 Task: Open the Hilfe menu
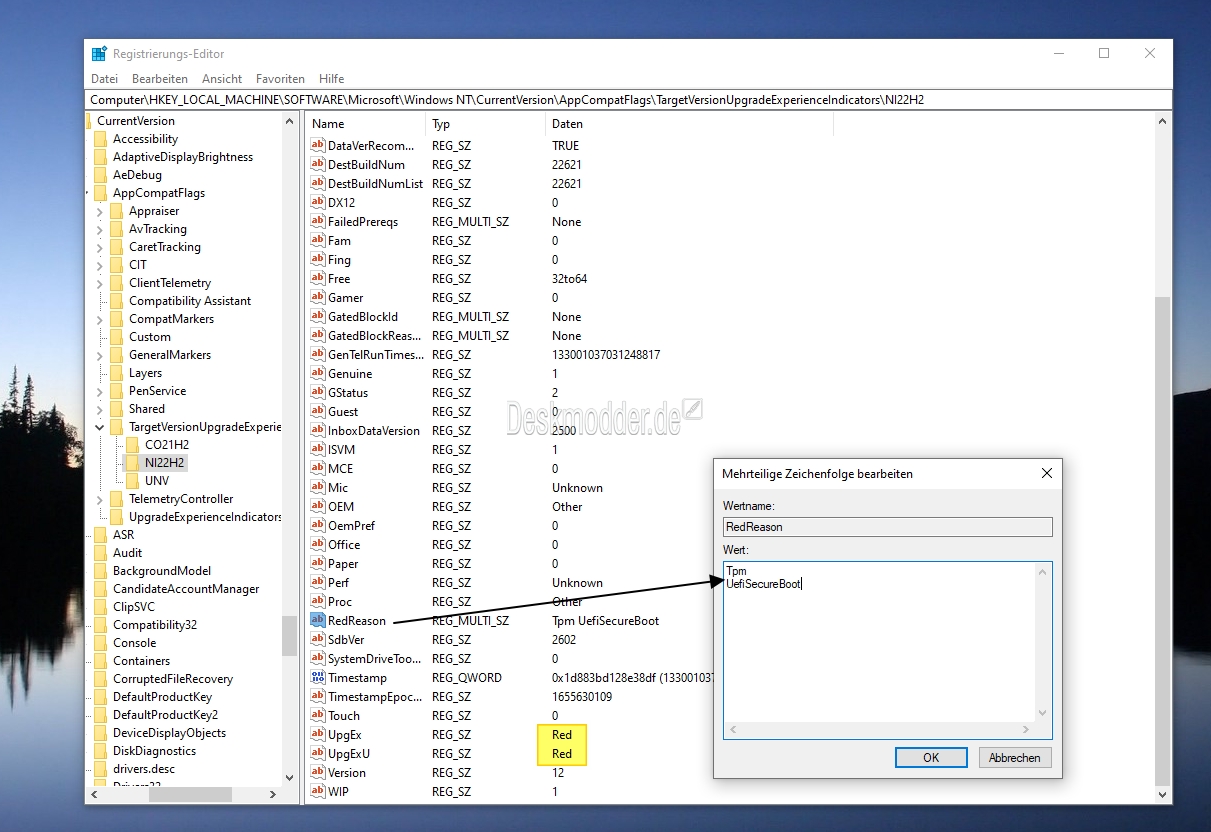click(x=331, y=78)
